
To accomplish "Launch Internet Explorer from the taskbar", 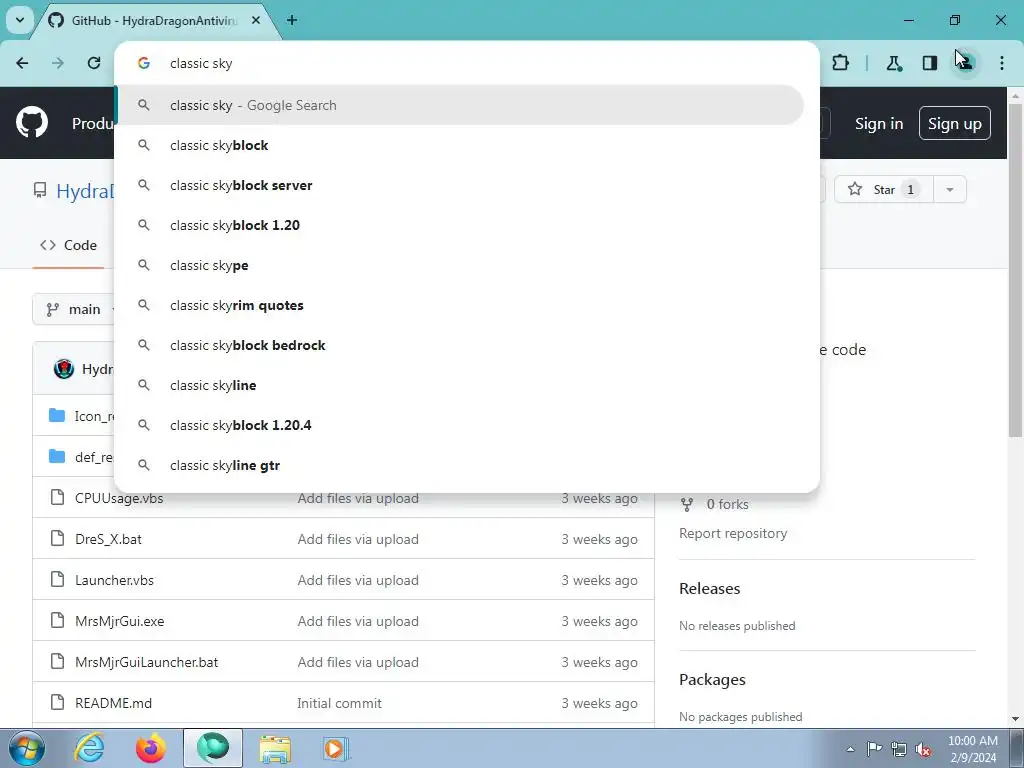I will [x=89, y=748].
